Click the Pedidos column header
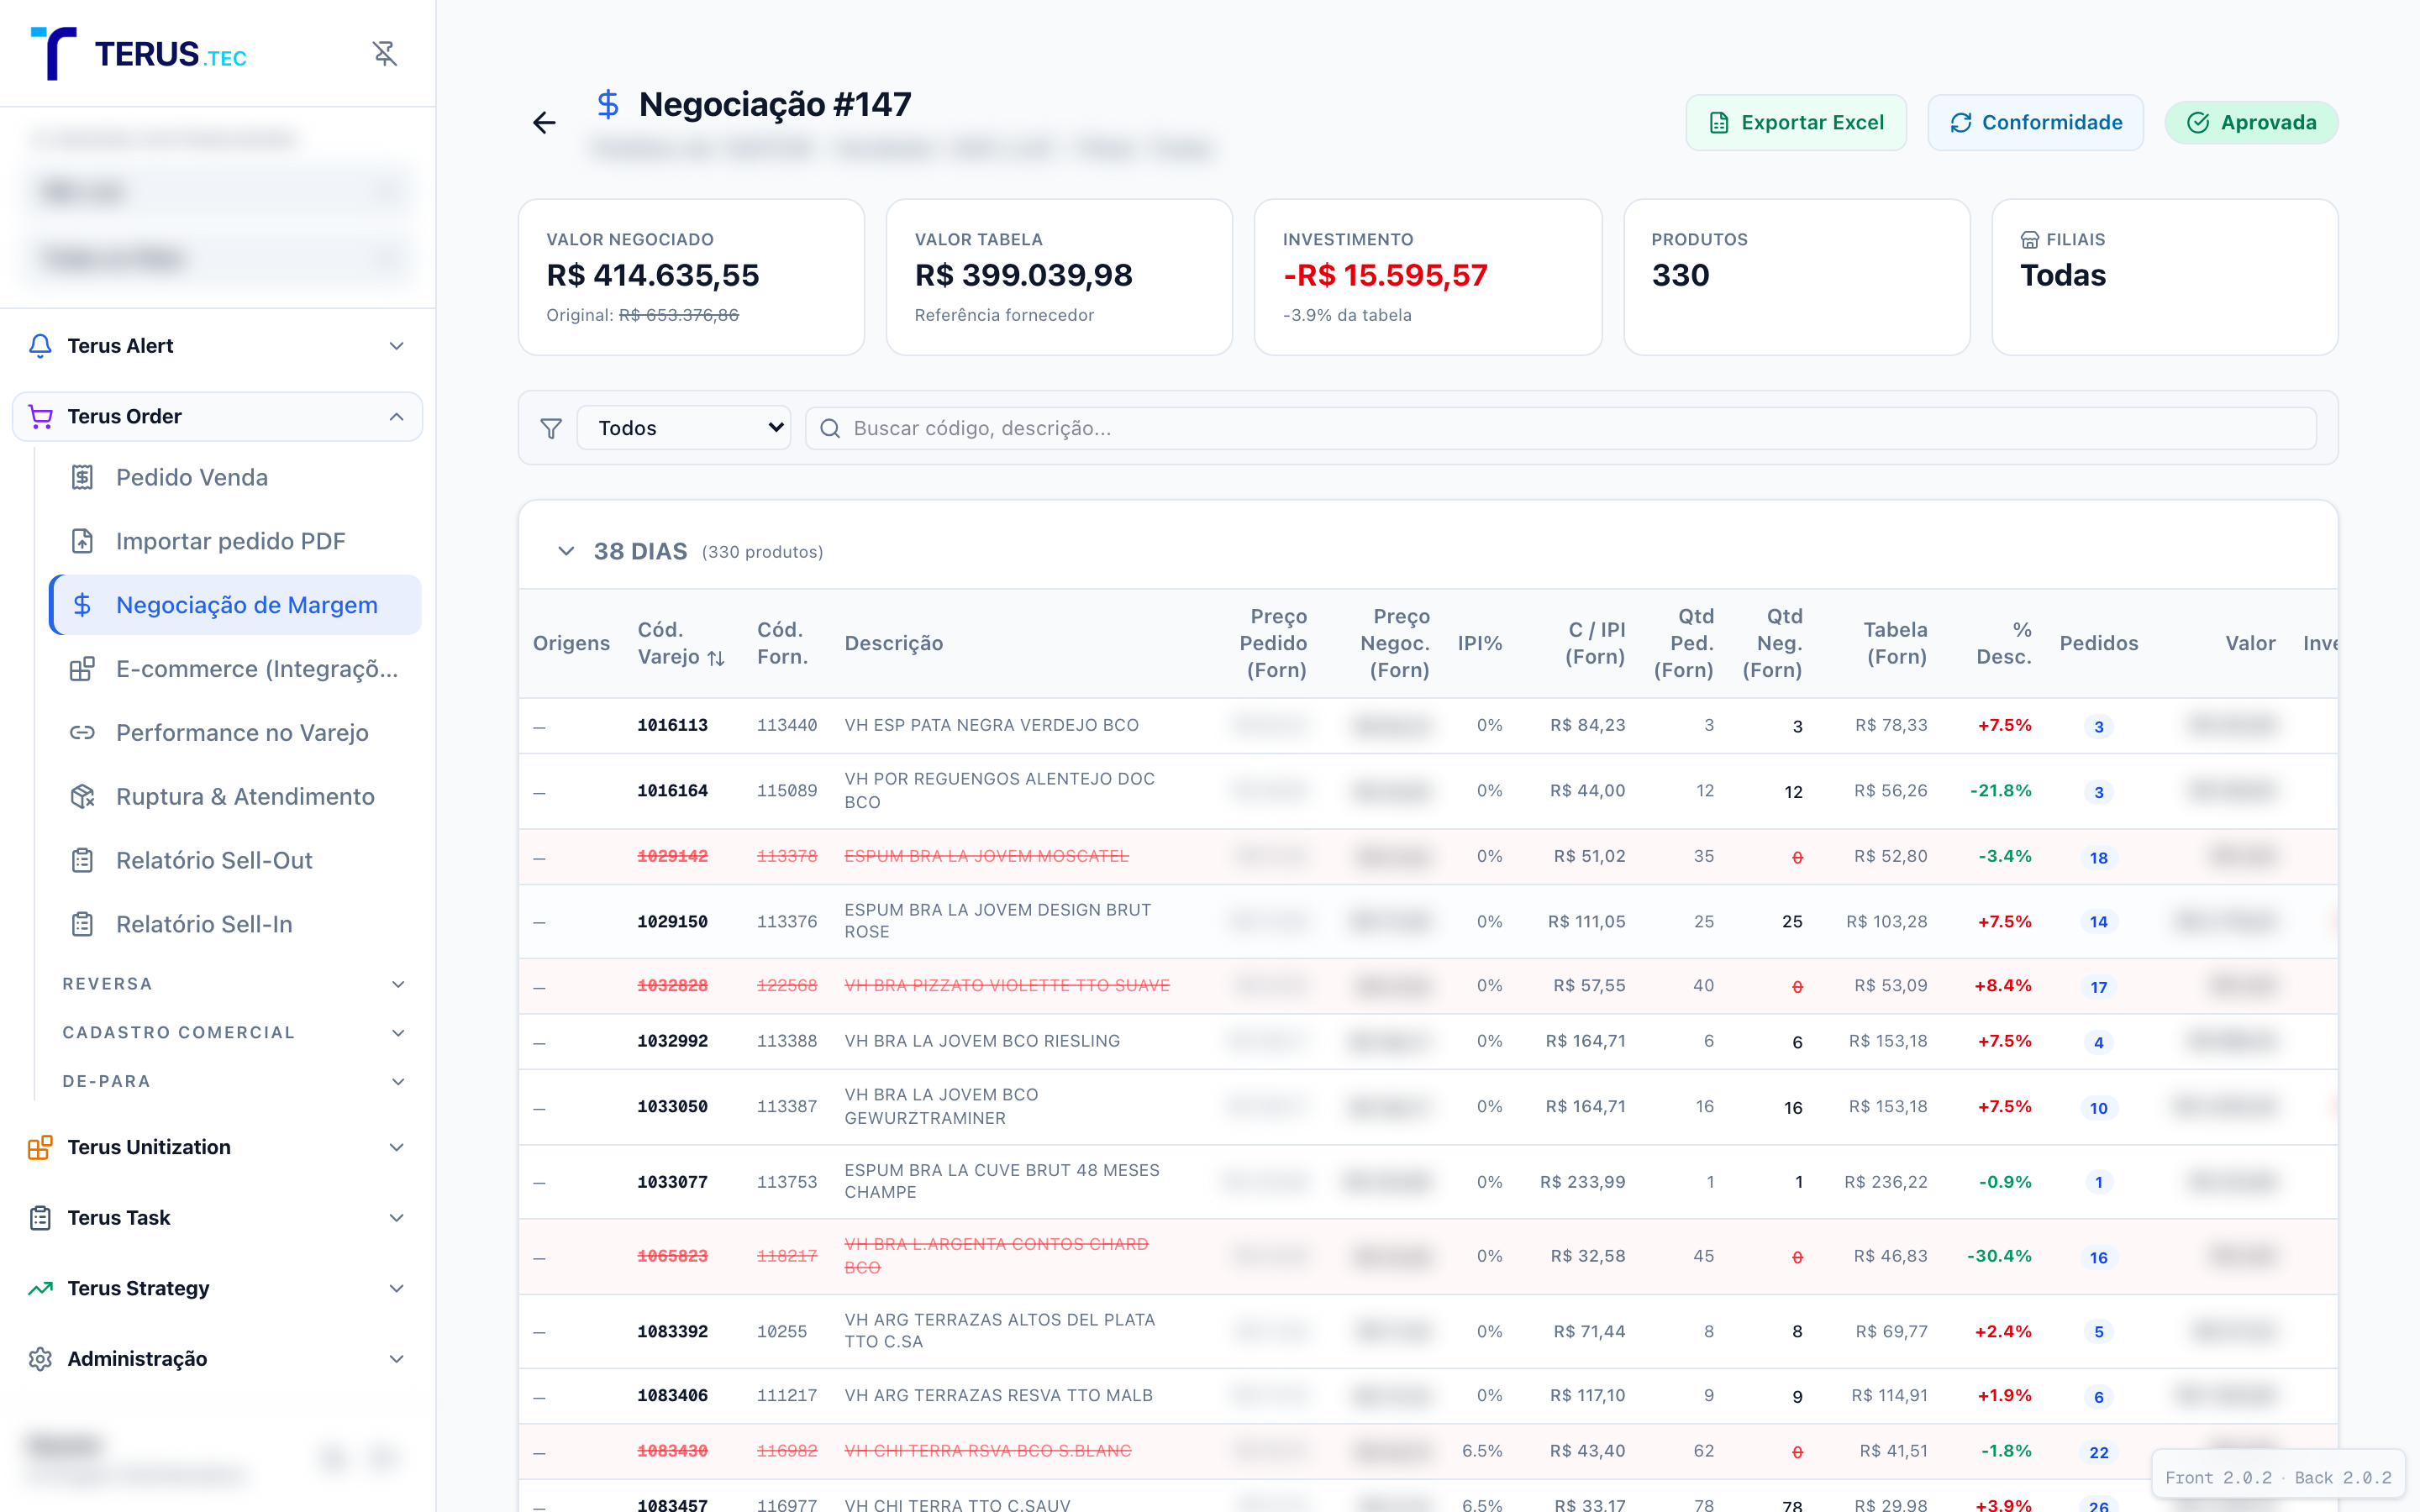Image resolution: width=2420 pixels, height=1512 pixels. [x=2099, y=643]
